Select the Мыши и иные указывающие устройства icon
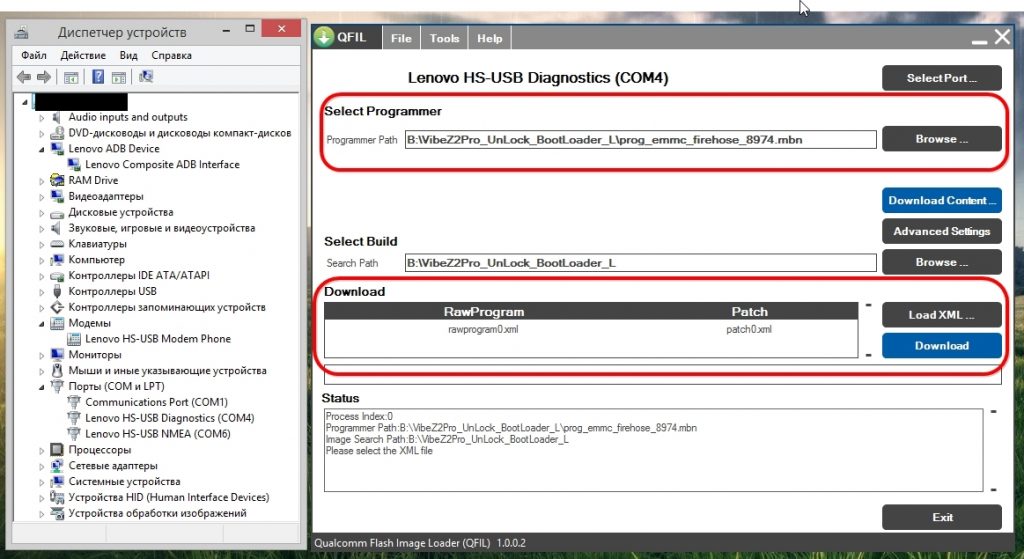Screen dimensions: 1024x559 pos(57,370)
